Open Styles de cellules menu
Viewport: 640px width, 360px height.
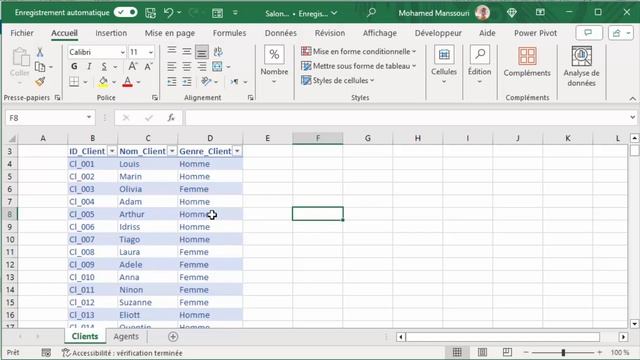coord(338,80)
